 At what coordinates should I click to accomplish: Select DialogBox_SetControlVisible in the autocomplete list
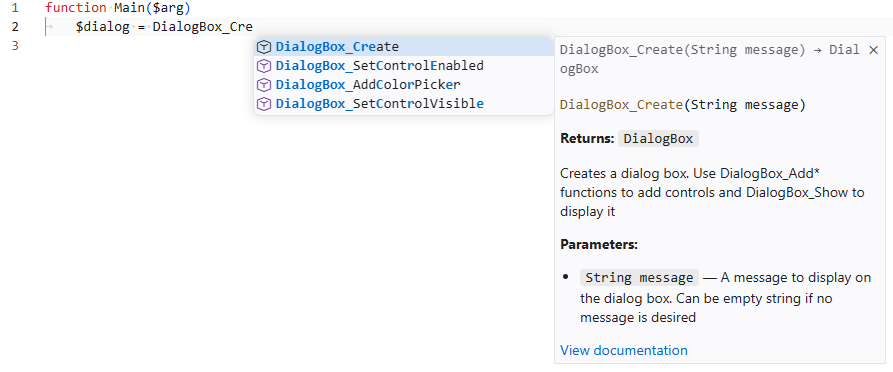[403, 104]
